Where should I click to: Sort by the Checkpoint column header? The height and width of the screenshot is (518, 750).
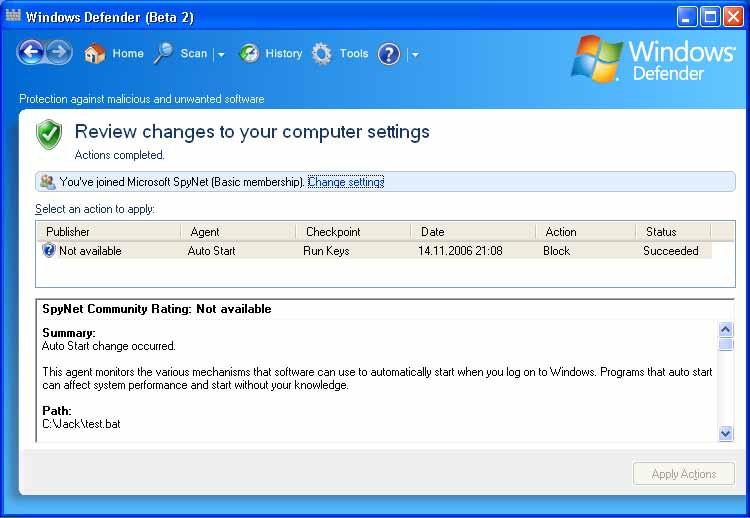point(353,231)
